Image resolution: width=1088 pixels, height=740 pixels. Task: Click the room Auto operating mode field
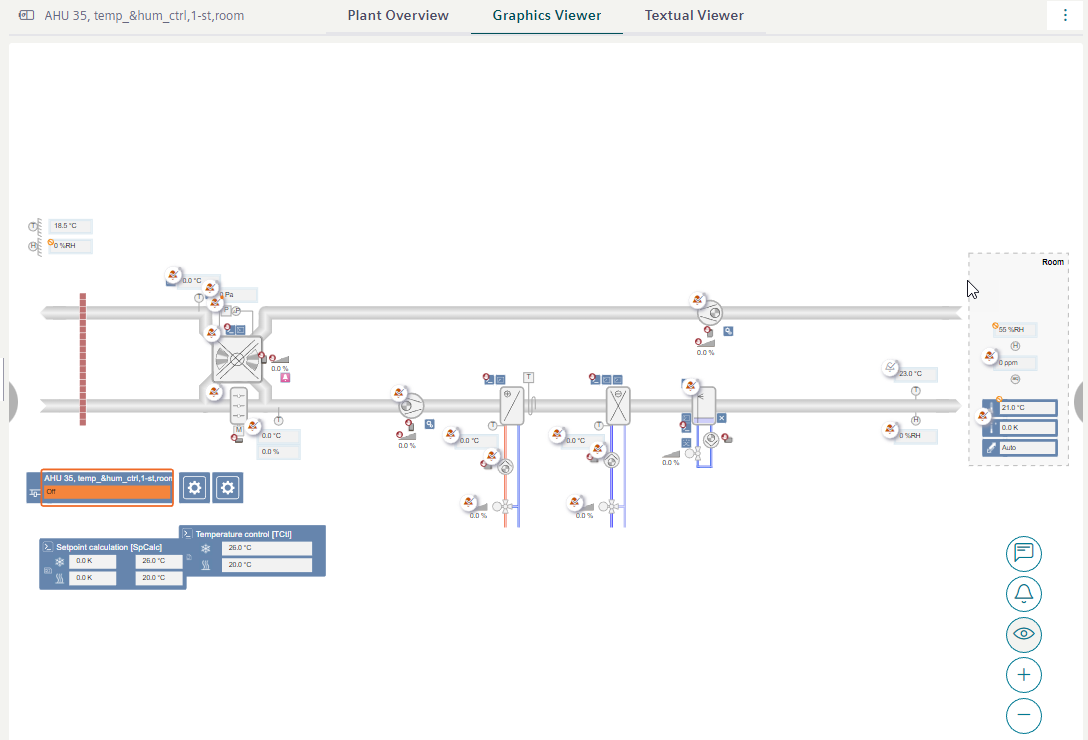1027,447
